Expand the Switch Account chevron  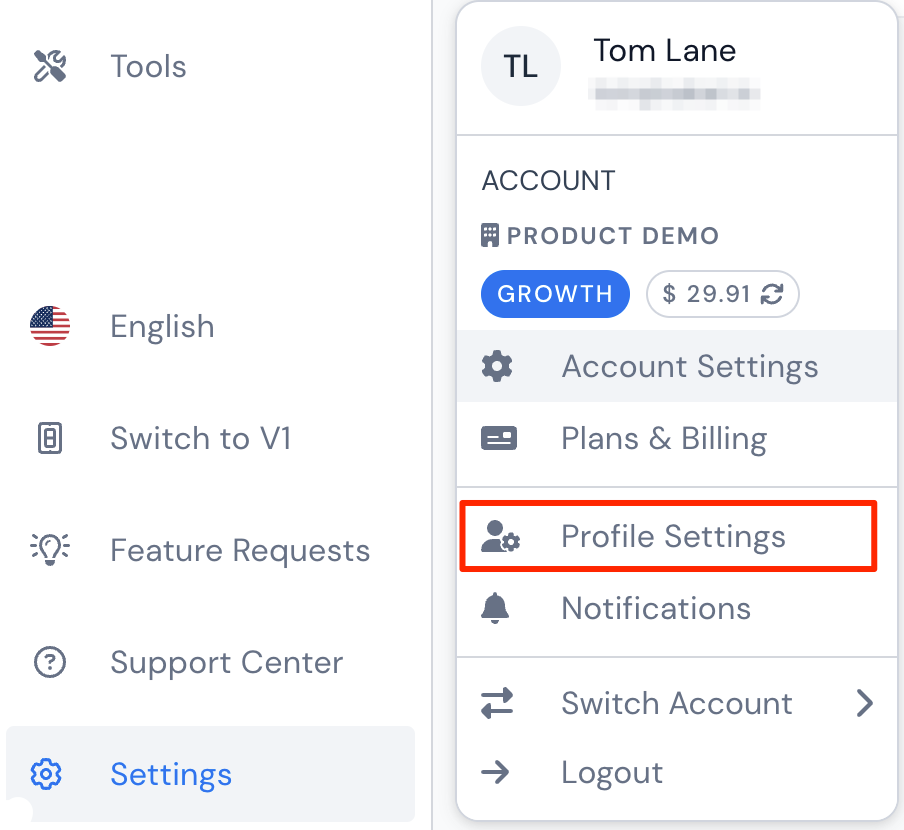coord(864,703)
